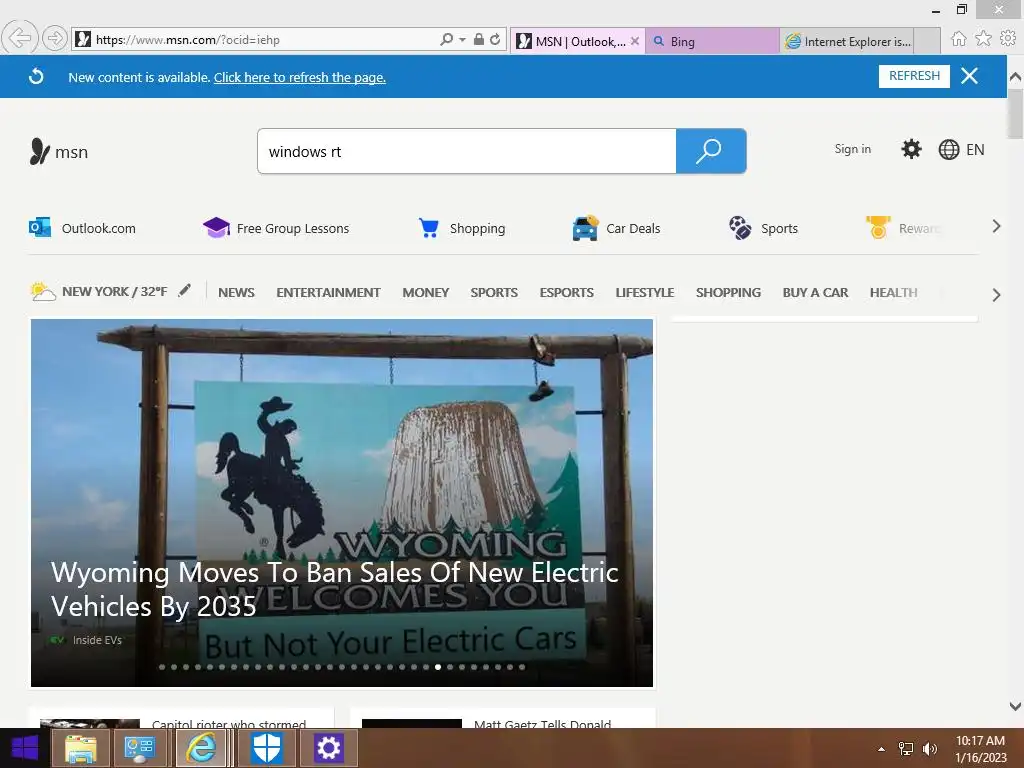
Task: Open New York 32°F weather
Action: (99, 291)
